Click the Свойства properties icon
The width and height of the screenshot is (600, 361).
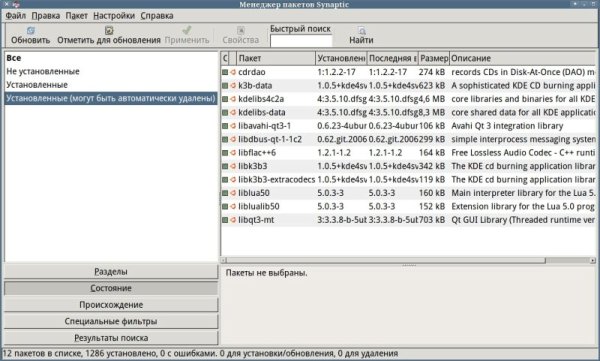tap(240, 30)
